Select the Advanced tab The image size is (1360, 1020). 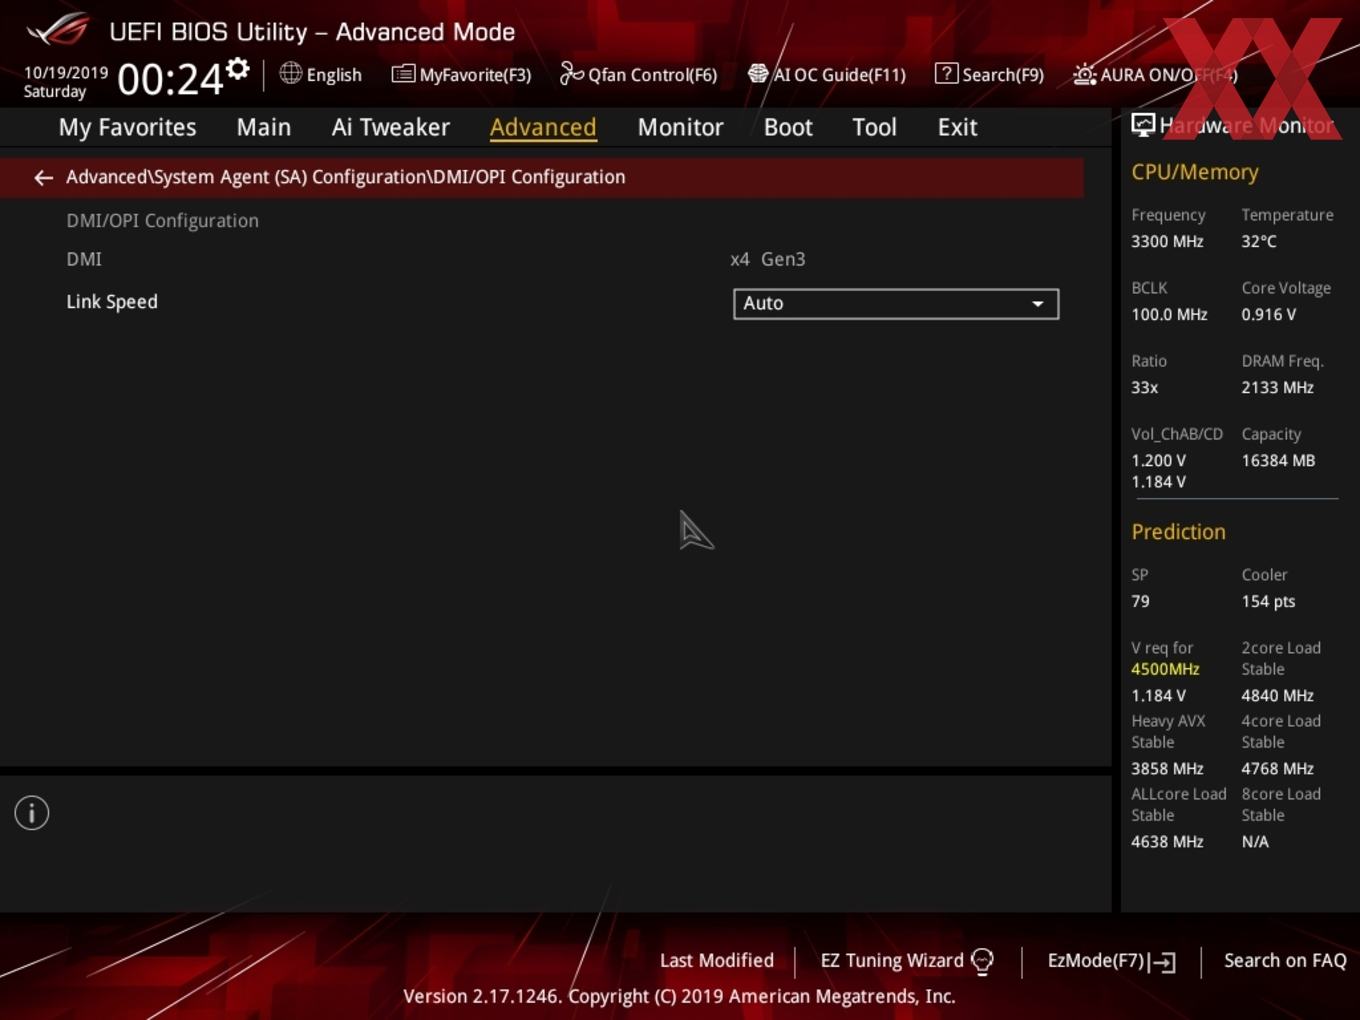point(543,127)
